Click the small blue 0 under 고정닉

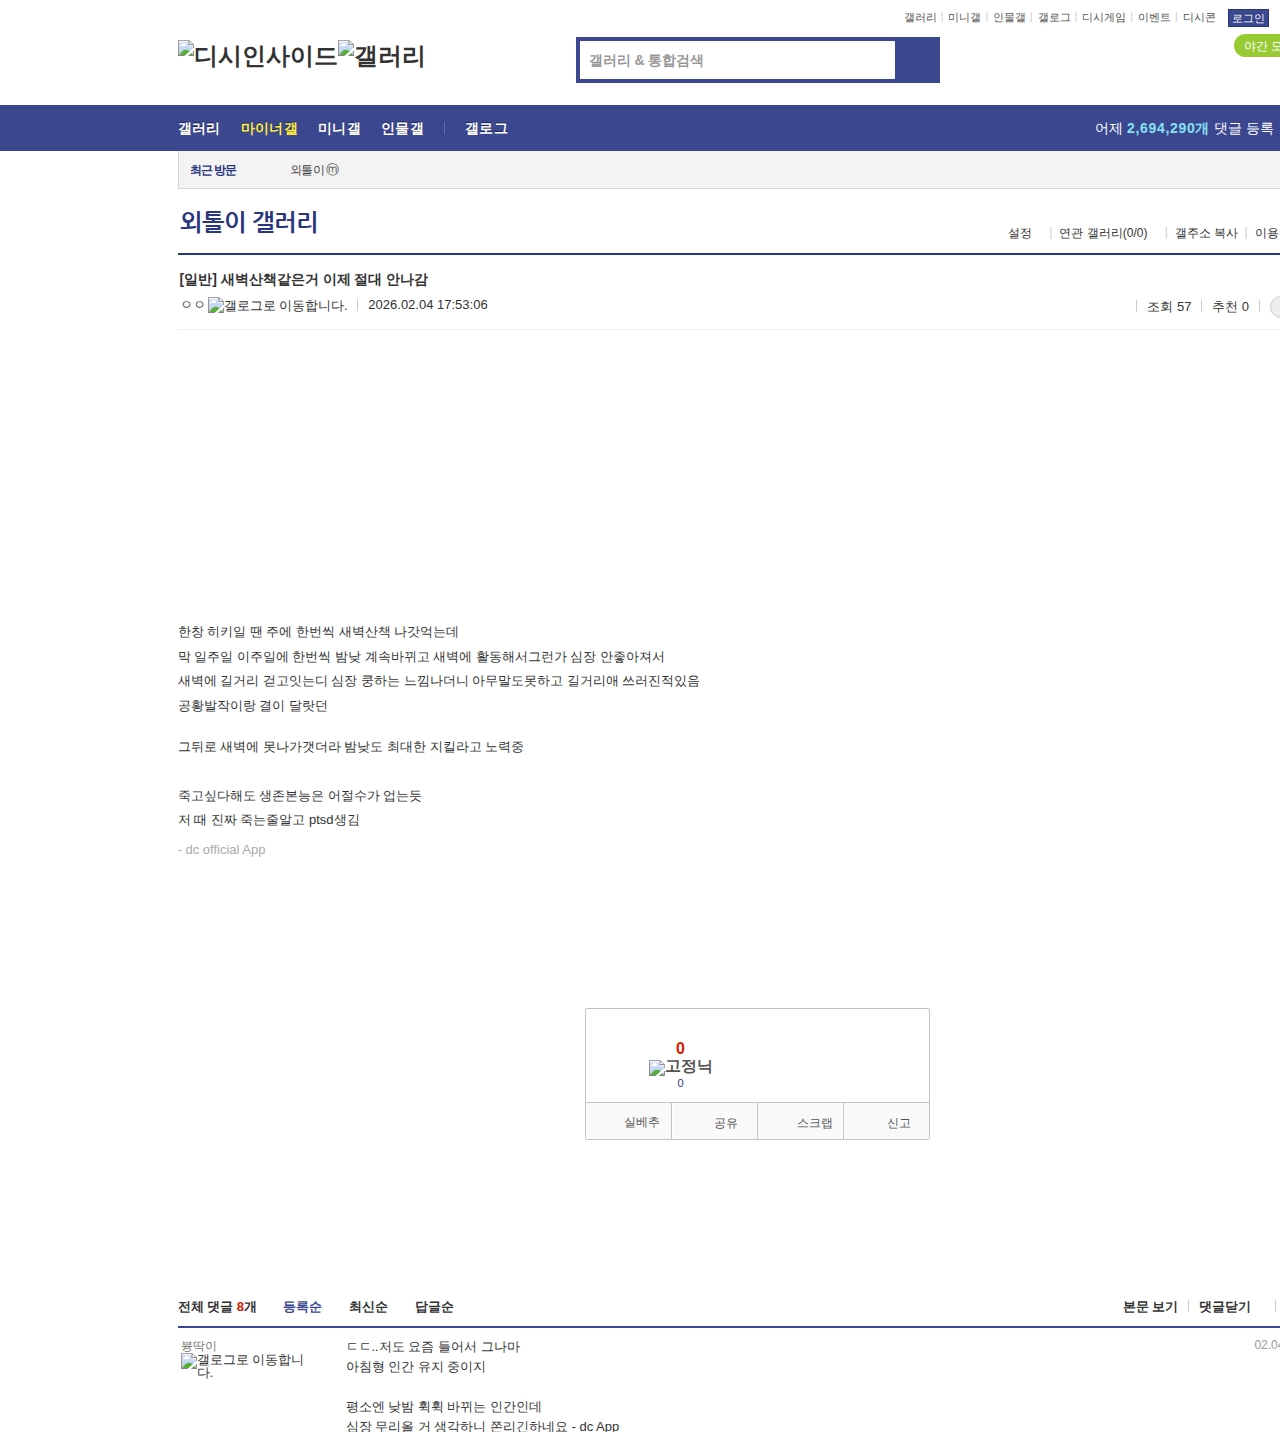tap(681, 1083)
